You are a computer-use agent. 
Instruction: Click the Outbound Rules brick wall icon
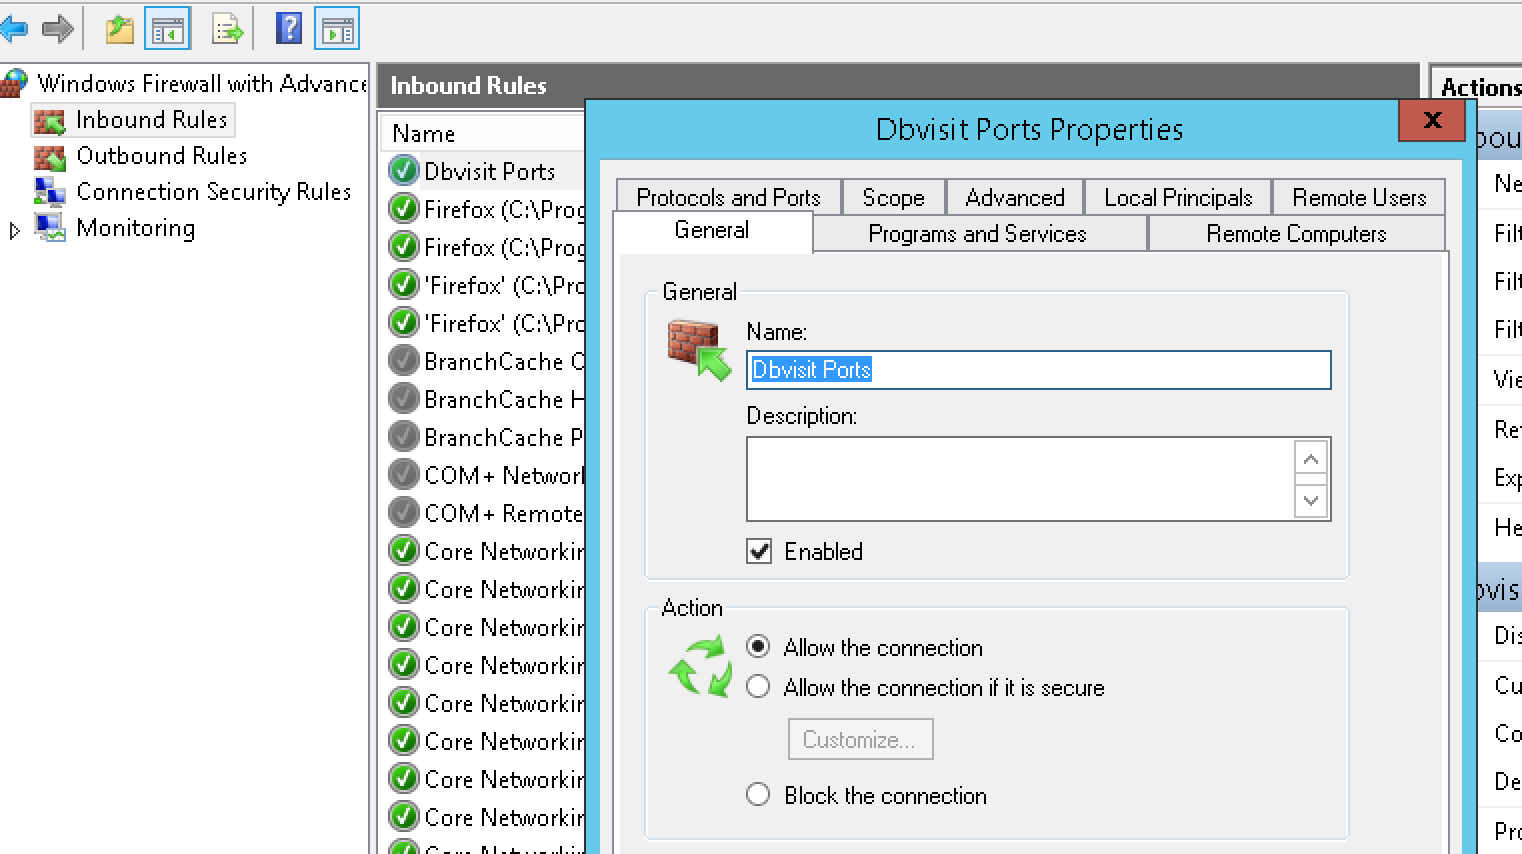tap(50, 157)
